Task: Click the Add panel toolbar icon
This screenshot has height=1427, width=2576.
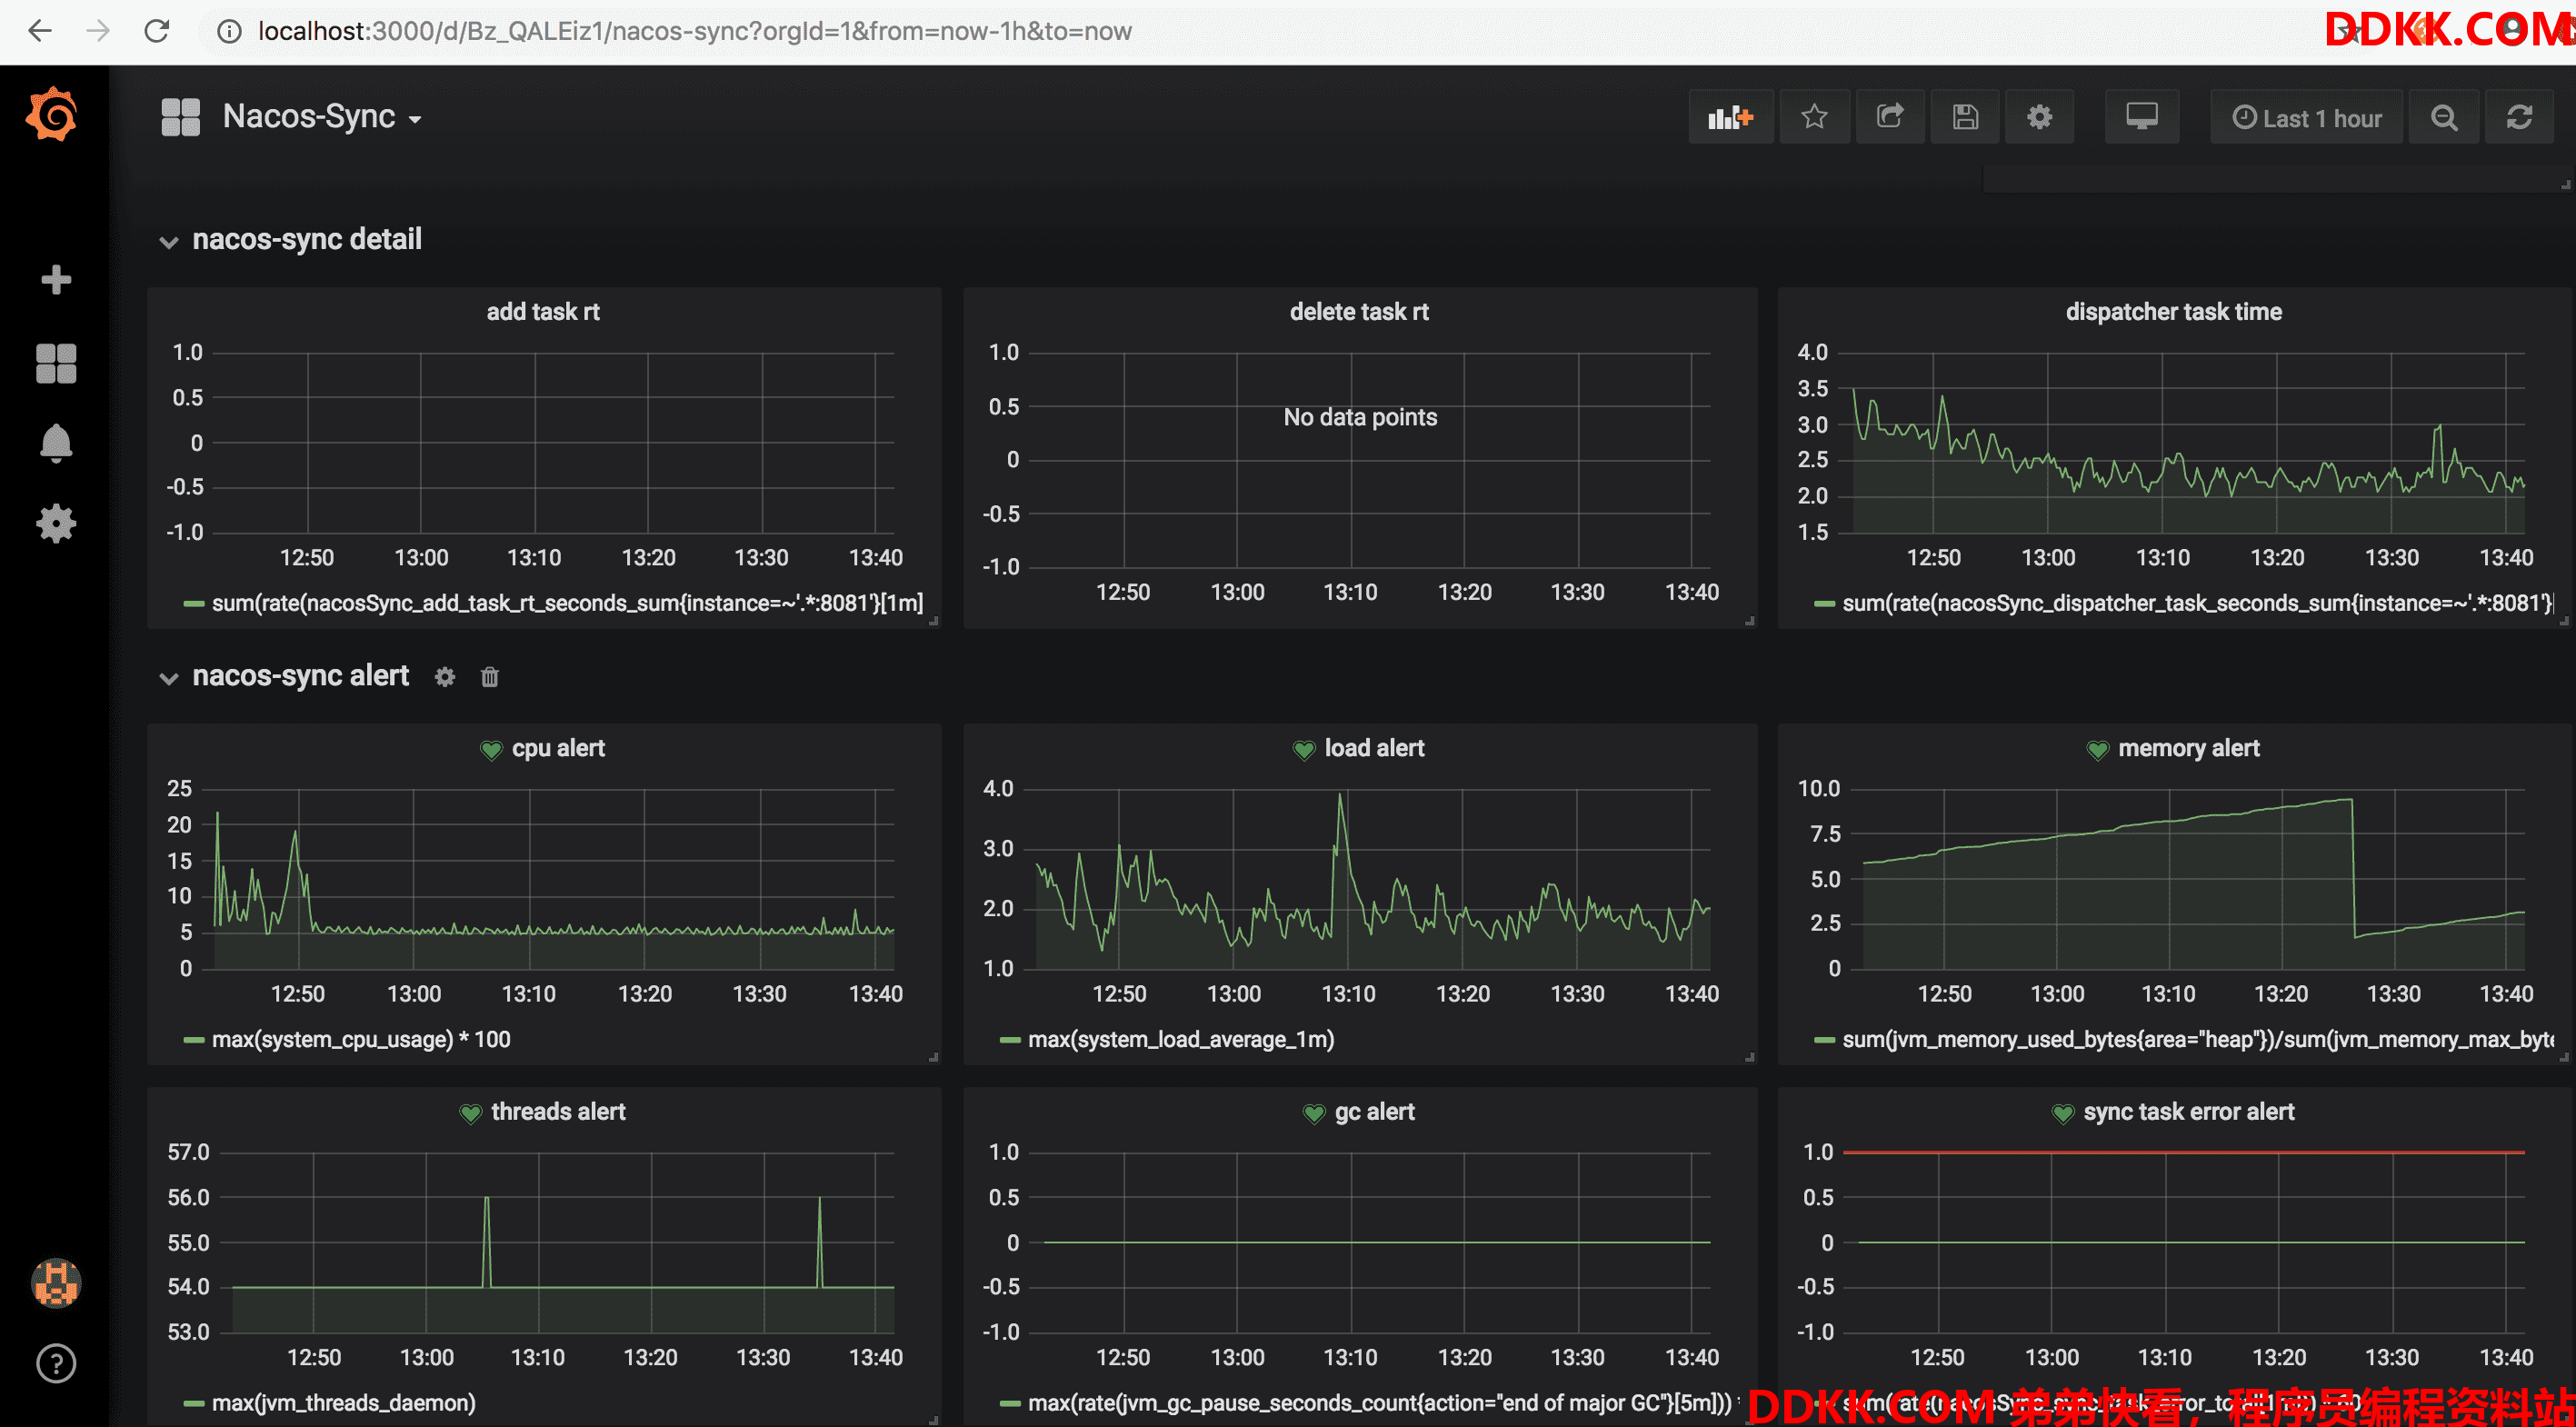Action: pyautogui.click(x=1731, y=117)
